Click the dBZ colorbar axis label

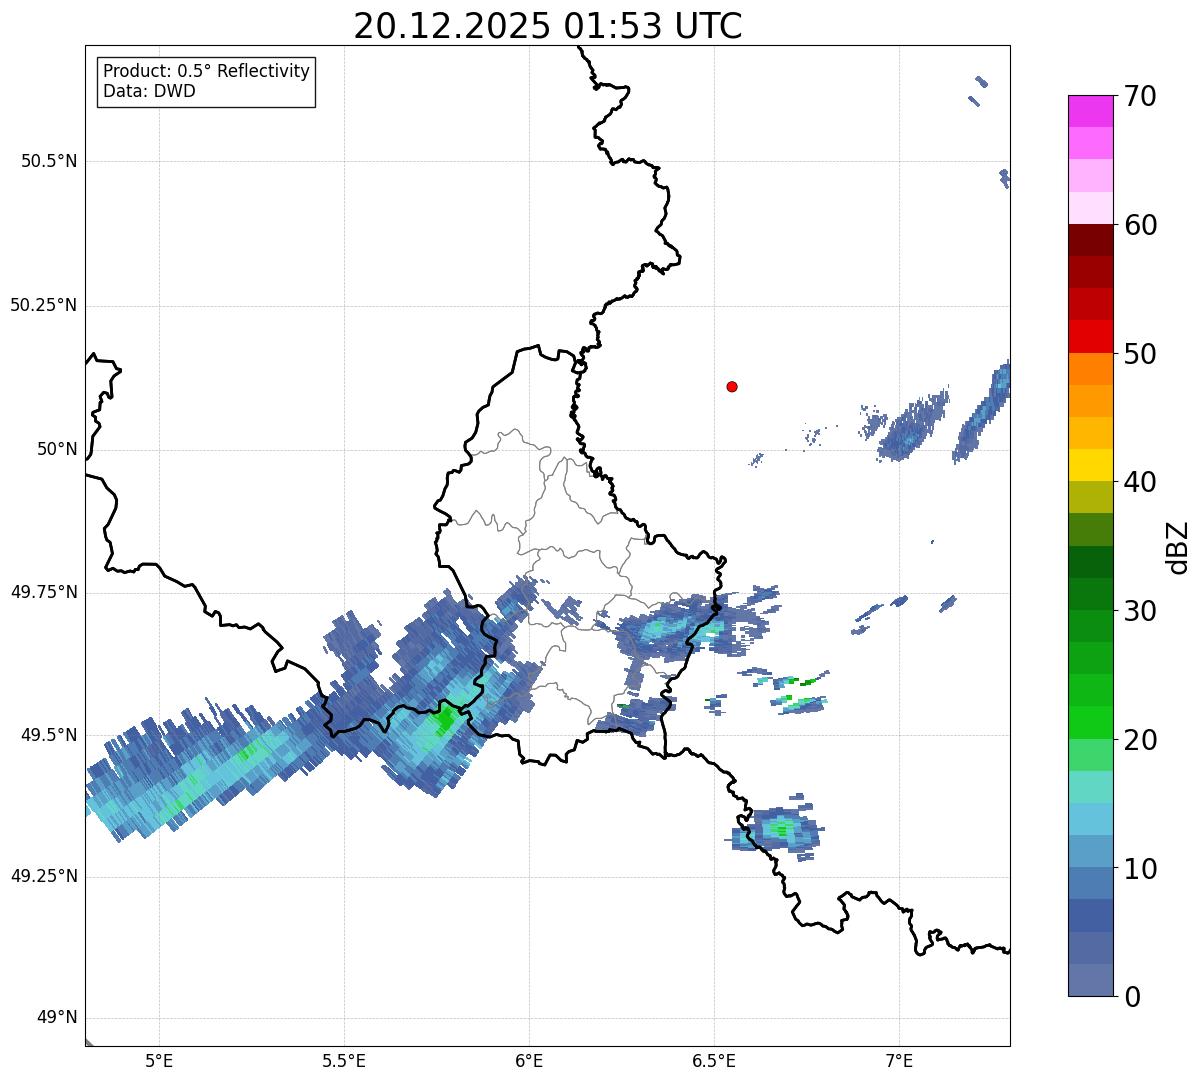(1177, 546)
